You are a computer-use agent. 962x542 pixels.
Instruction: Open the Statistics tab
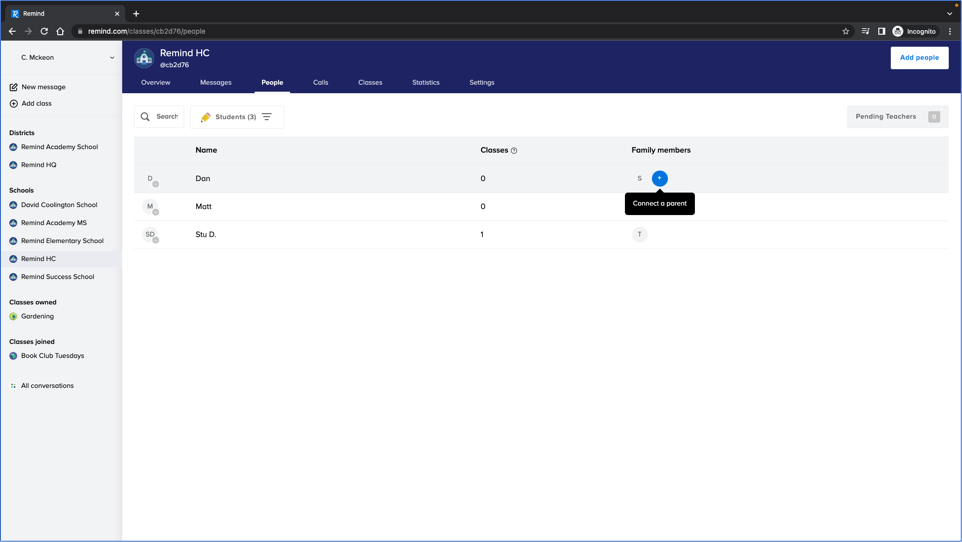coord(425,83)
